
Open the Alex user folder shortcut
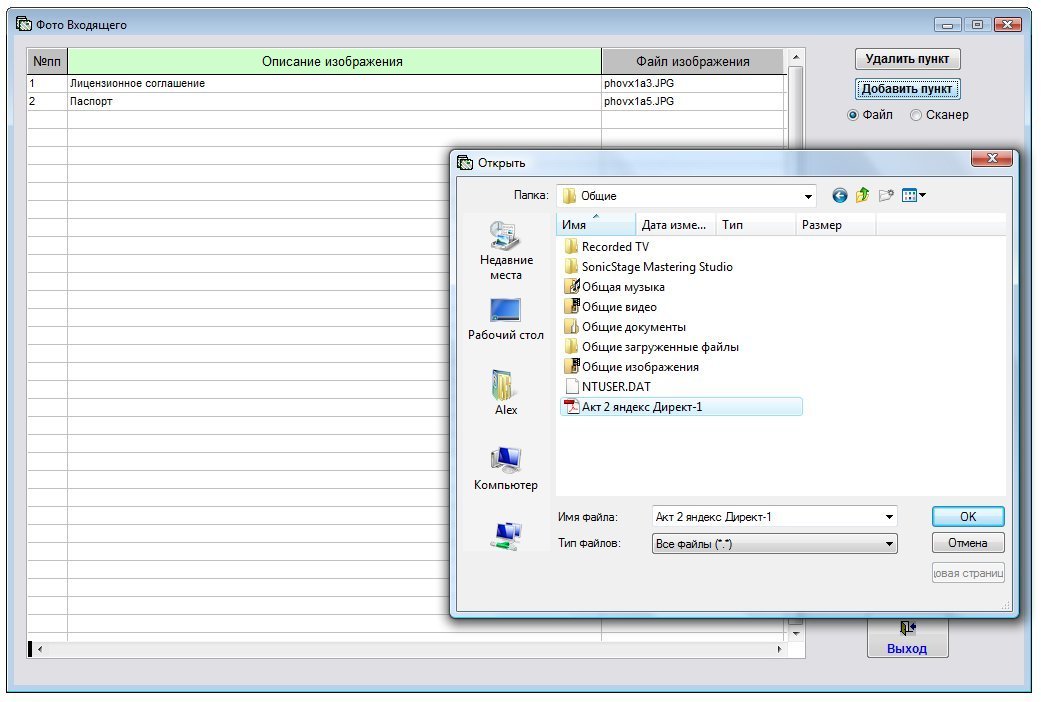pyautogui.click(x=506, y=392)
